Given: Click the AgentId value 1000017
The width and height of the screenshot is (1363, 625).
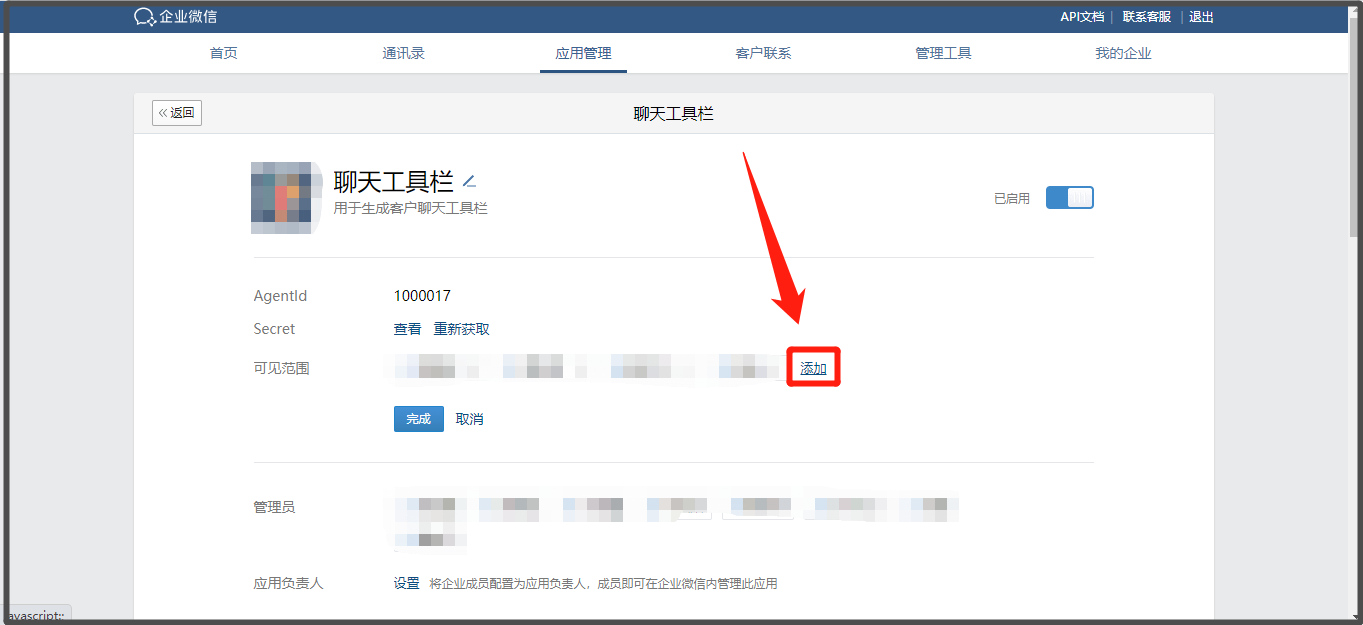Looking at the screenshot, I should (x=422, y=296).
